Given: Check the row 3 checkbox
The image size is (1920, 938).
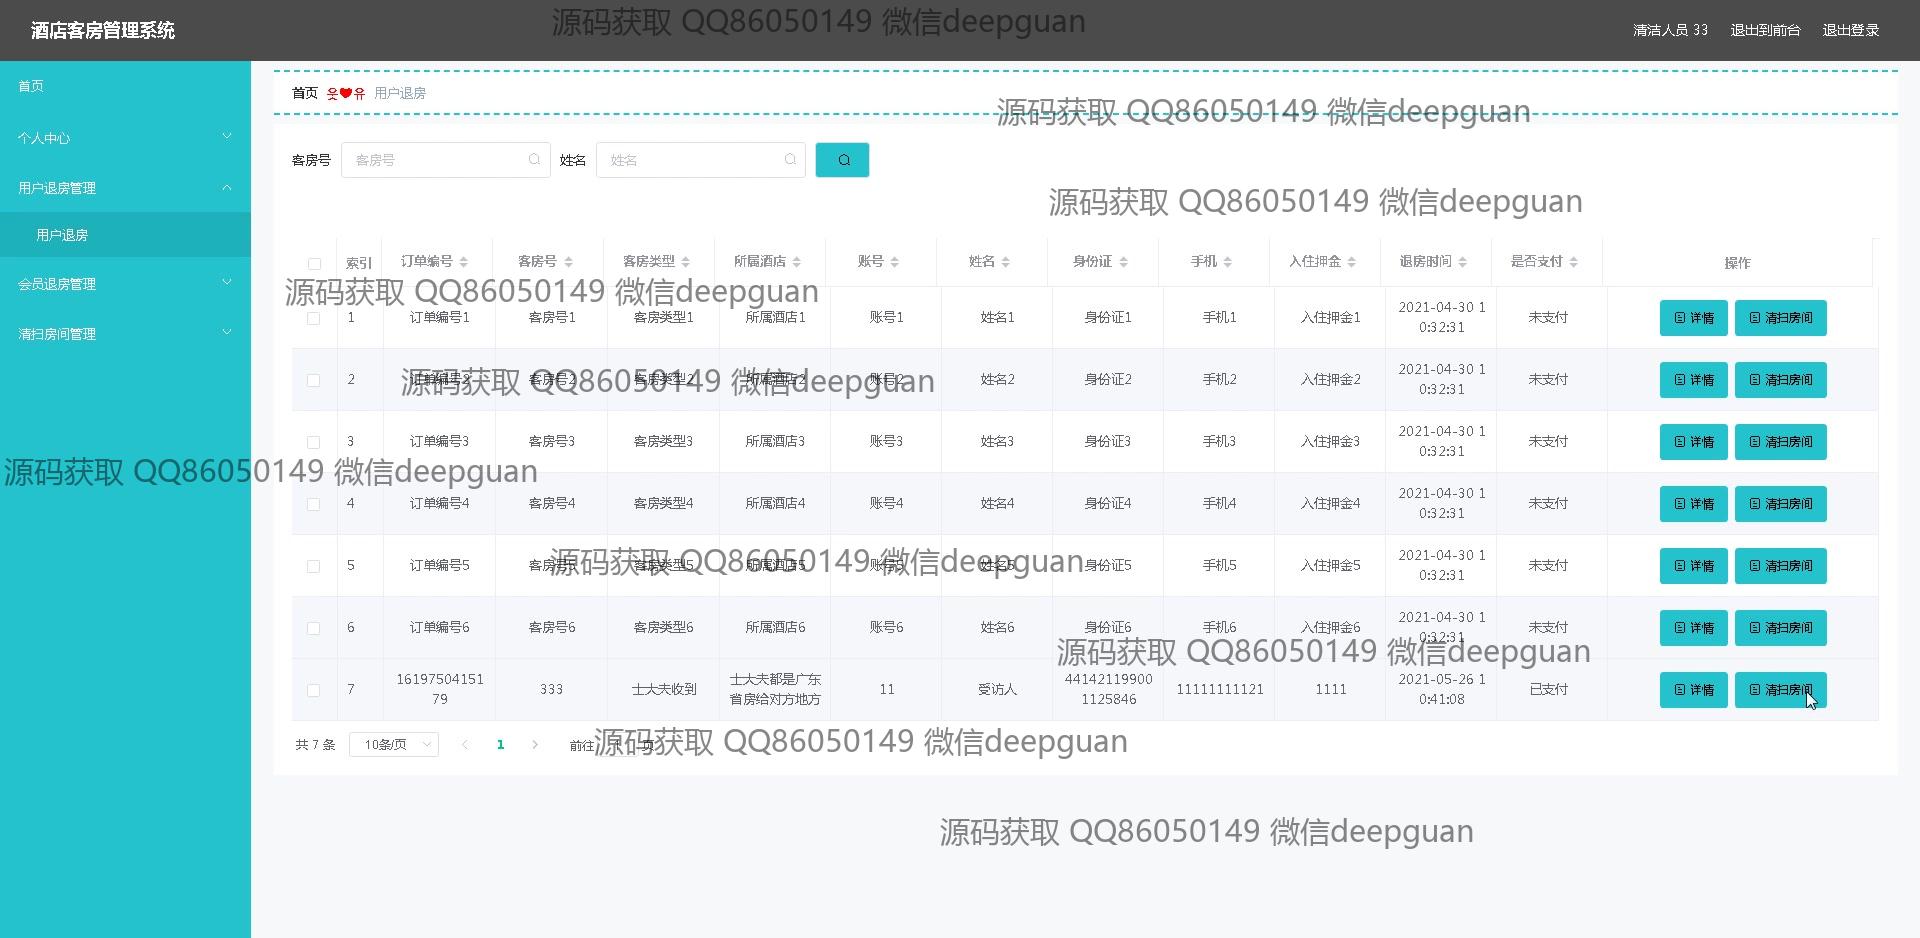Looking at the screenshot, I should click(313, 442).
